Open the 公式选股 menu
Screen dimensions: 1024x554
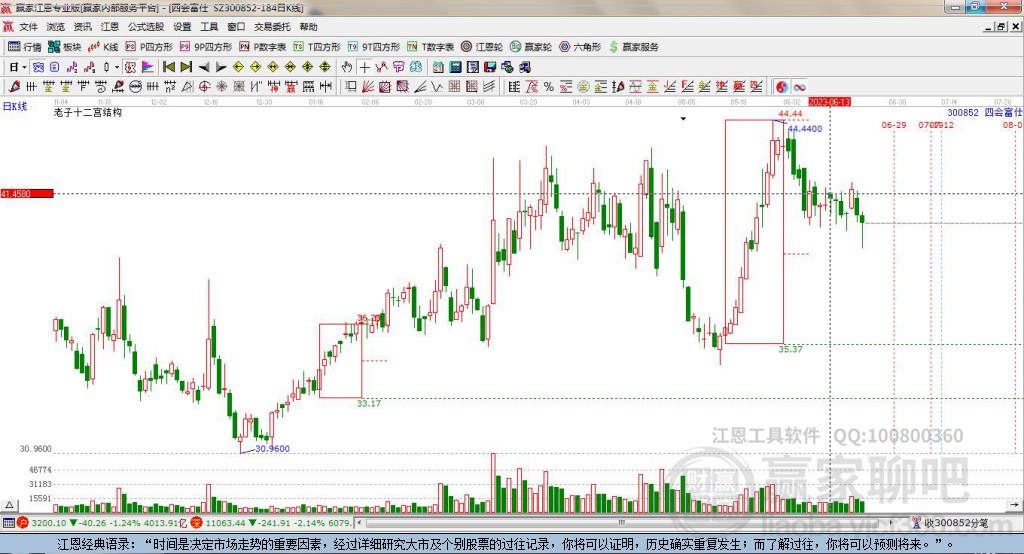tap(146, 27)
